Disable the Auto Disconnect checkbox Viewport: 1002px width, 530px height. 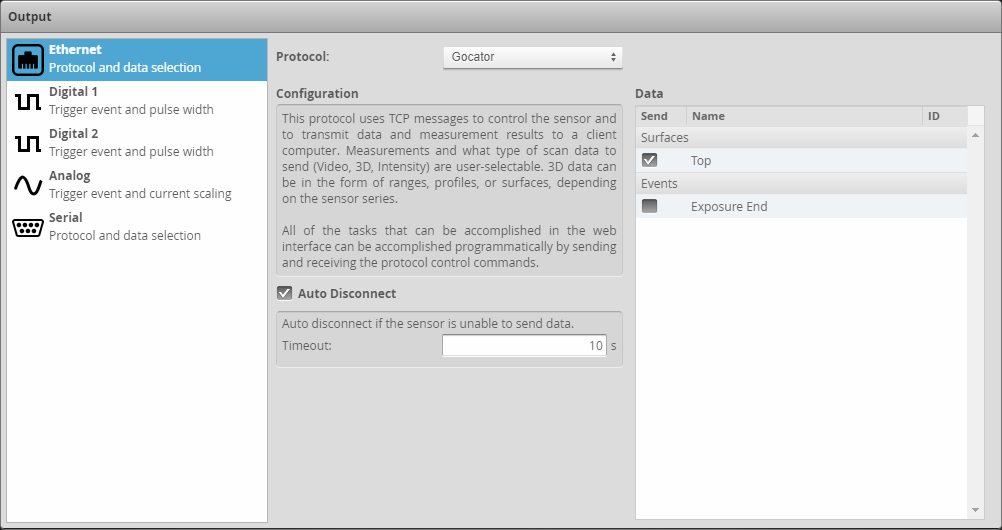click(x=285, y=294)
